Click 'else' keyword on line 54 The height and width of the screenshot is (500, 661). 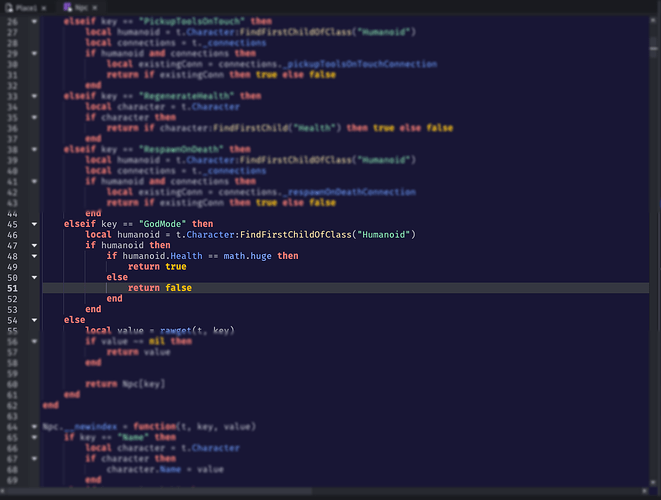click(75, 320)
